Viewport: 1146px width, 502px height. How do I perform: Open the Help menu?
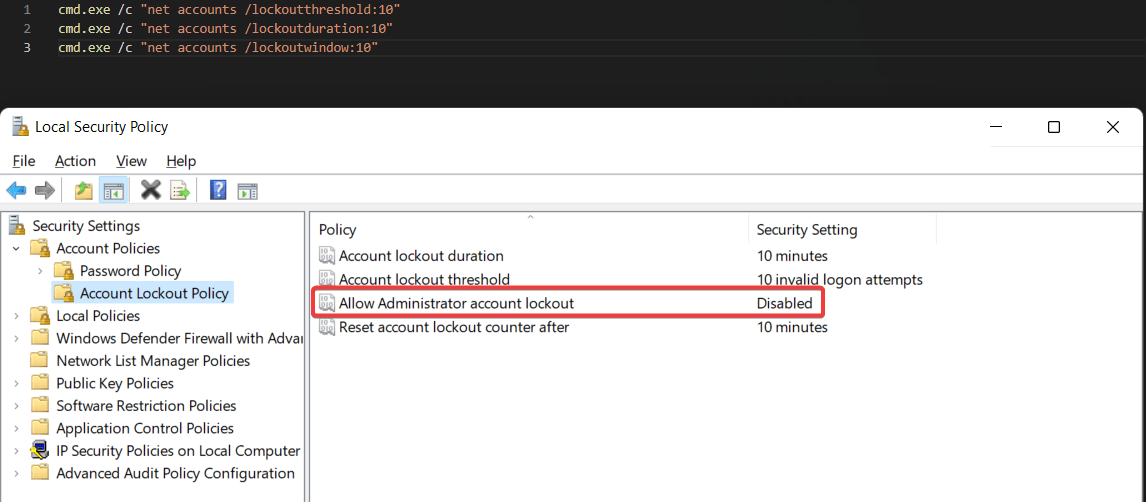181,161
